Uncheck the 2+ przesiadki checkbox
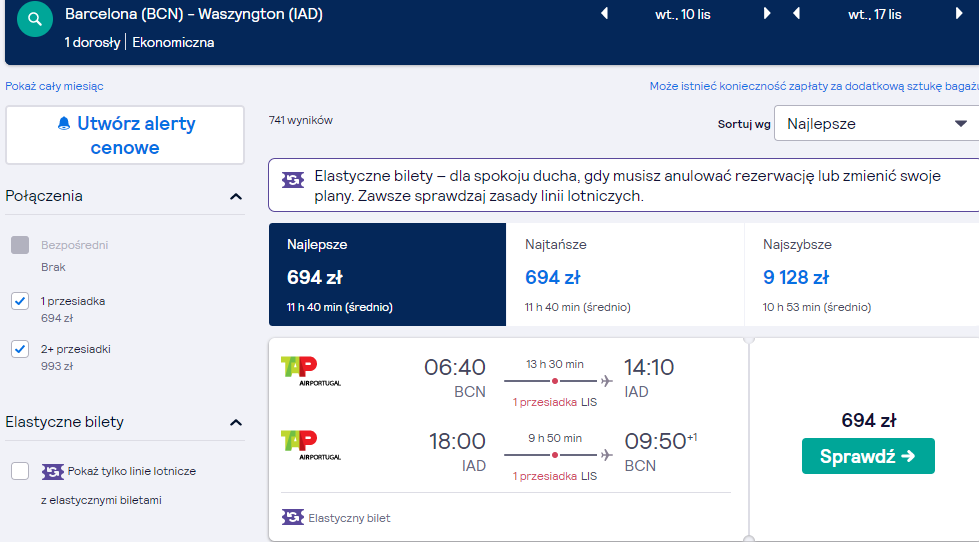This screenshot has width=979, height=542. pyautogui.click(x=20, y=348)
